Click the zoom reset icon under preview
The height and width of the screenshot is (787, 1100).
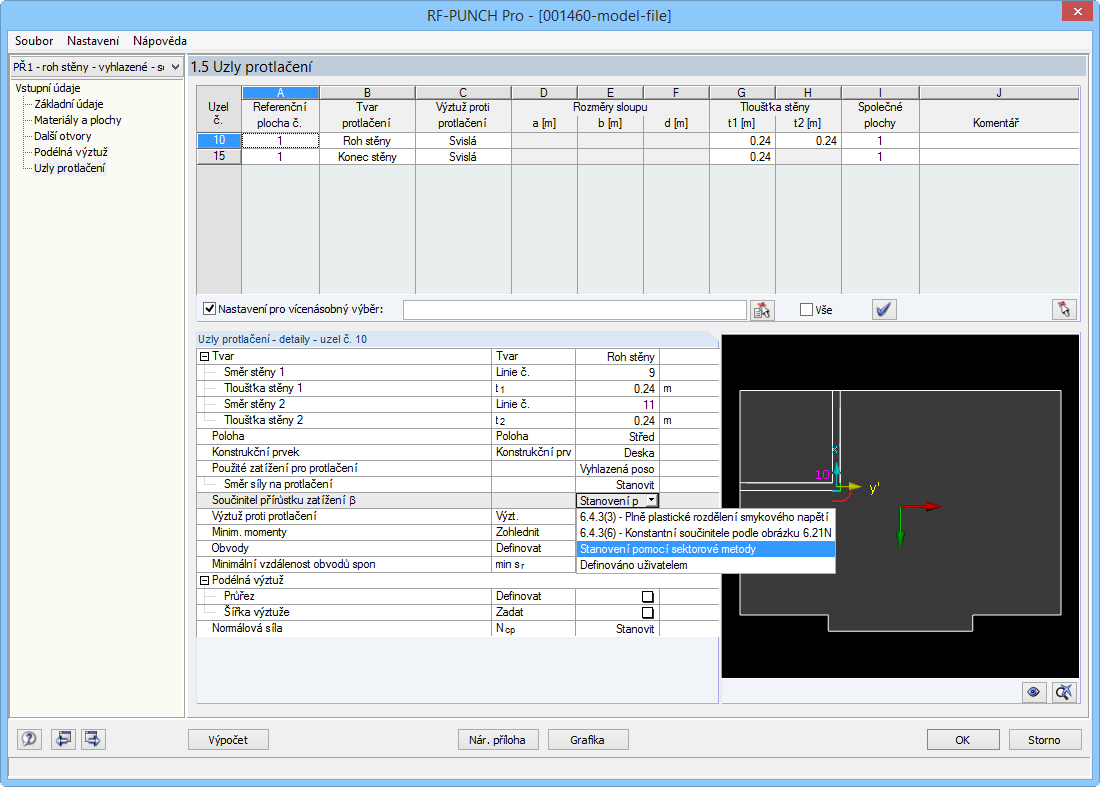pos(1064,692)
